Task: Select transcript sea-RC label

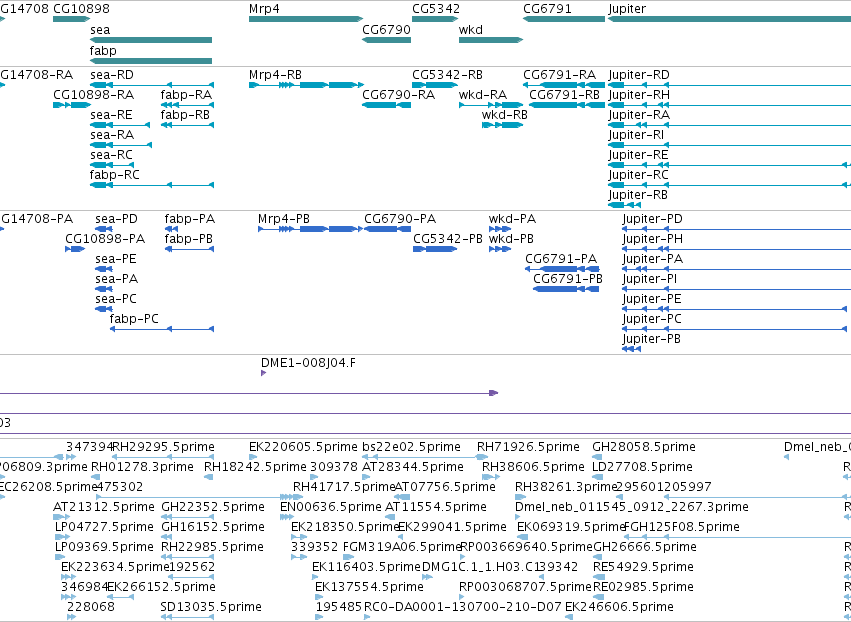Action: coord(111,155)
